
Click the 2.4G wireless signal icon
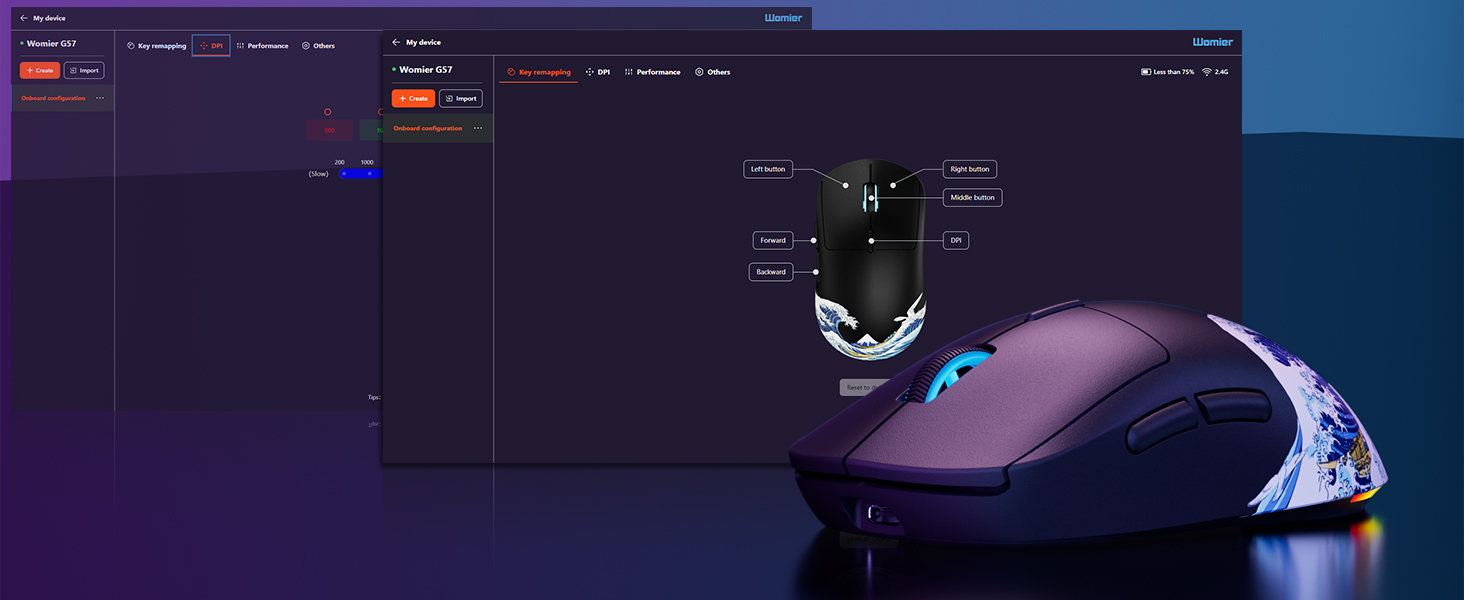pyautogui.click(x=1207, y=72)
